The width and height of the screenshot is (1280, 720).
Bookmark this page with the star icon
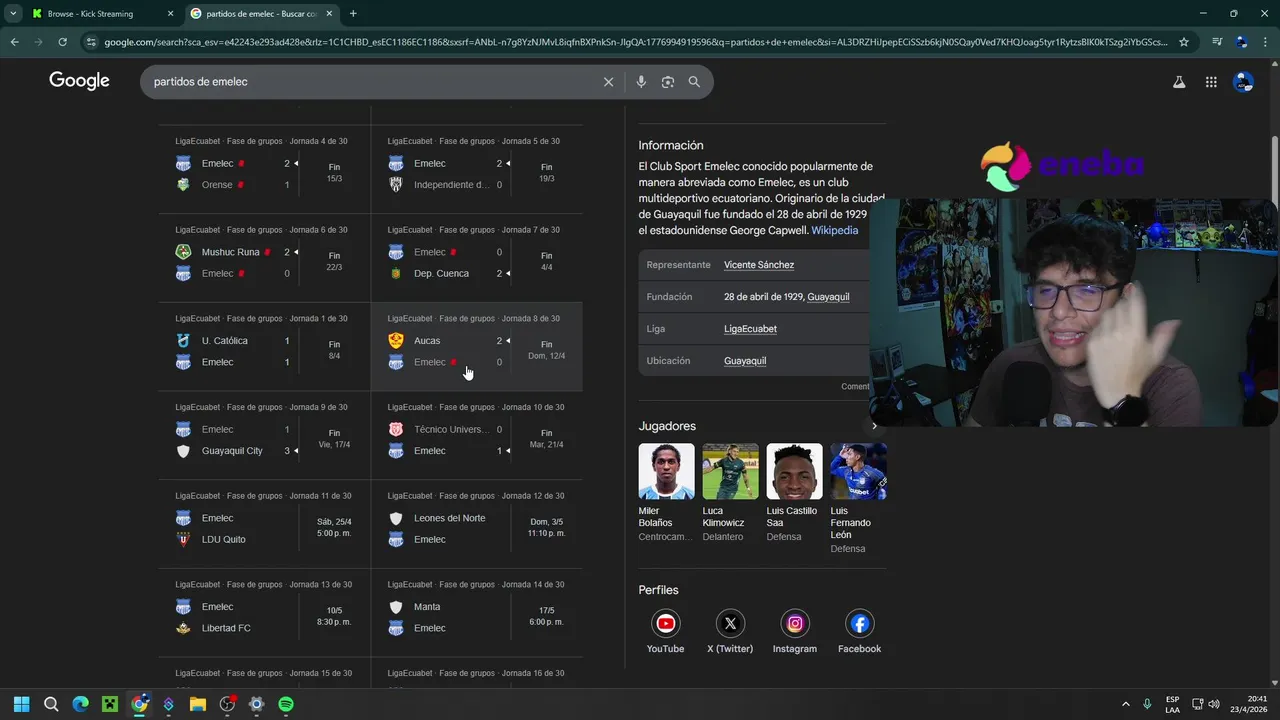(1184, 42)
